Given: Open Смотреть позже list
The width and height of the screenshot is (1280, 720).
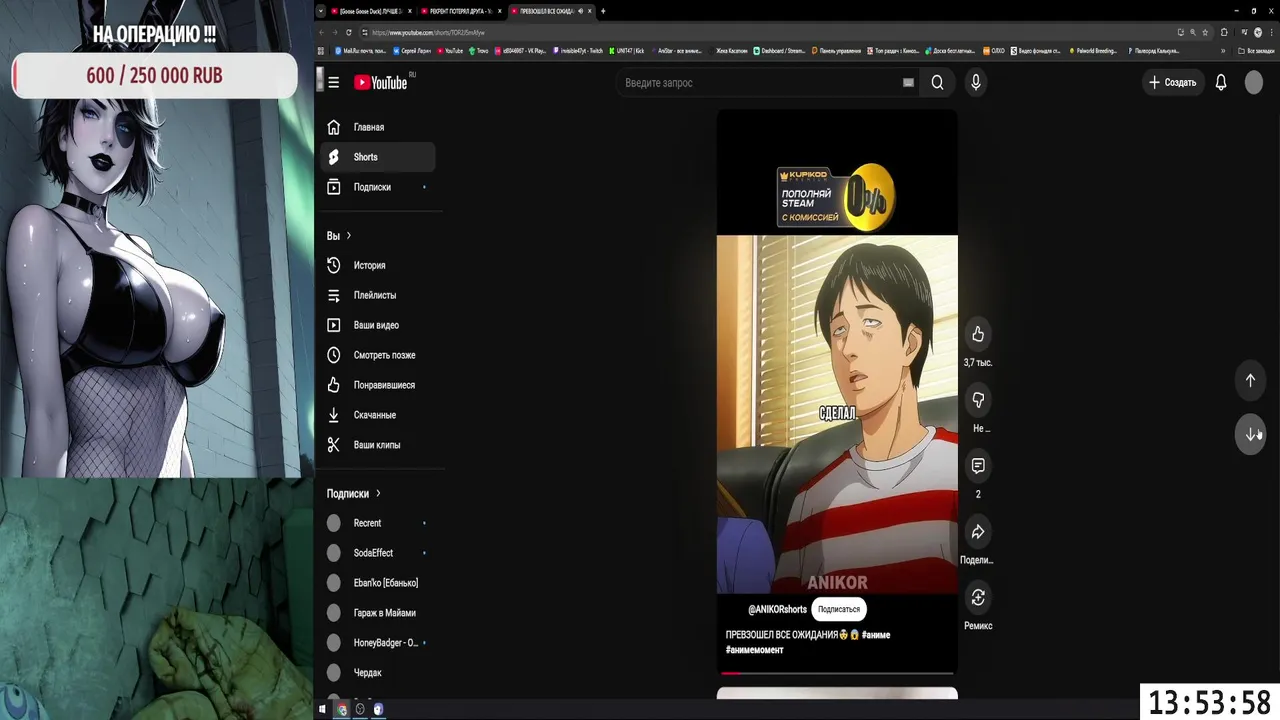Looking at the screenshot, I should pyautogui.click(x=378, y=355).
